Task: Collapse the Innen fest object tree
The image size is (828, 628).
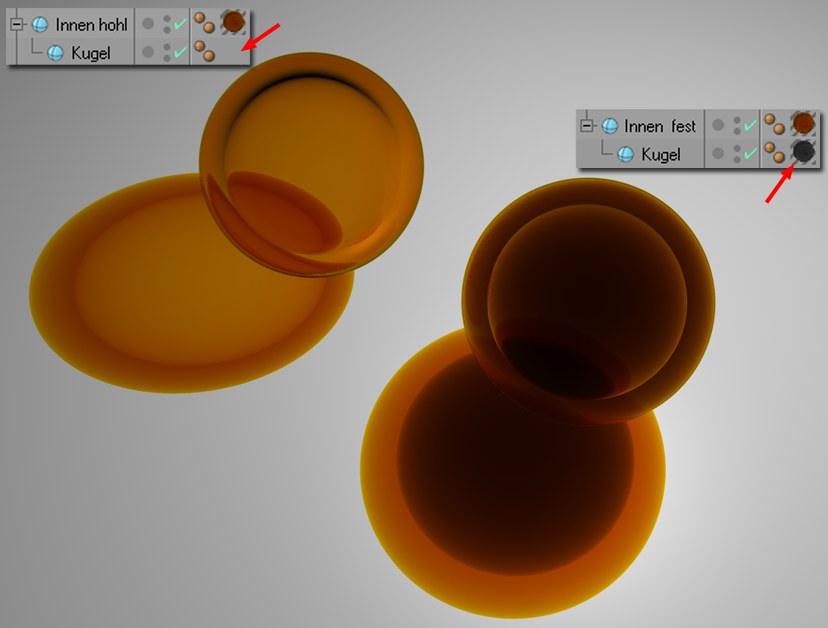Action: [x=586, y=126]
